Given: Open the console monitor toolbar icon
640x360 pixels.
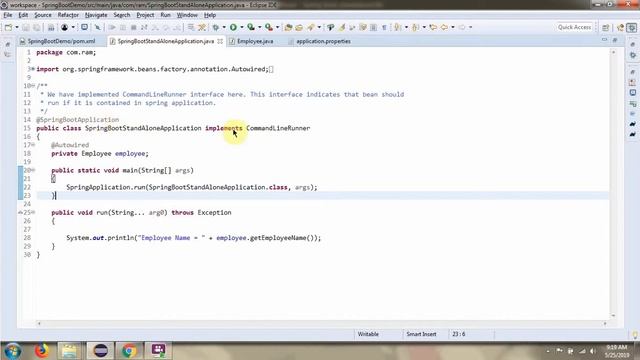Looking at the screenshot, I should point(84,27).
